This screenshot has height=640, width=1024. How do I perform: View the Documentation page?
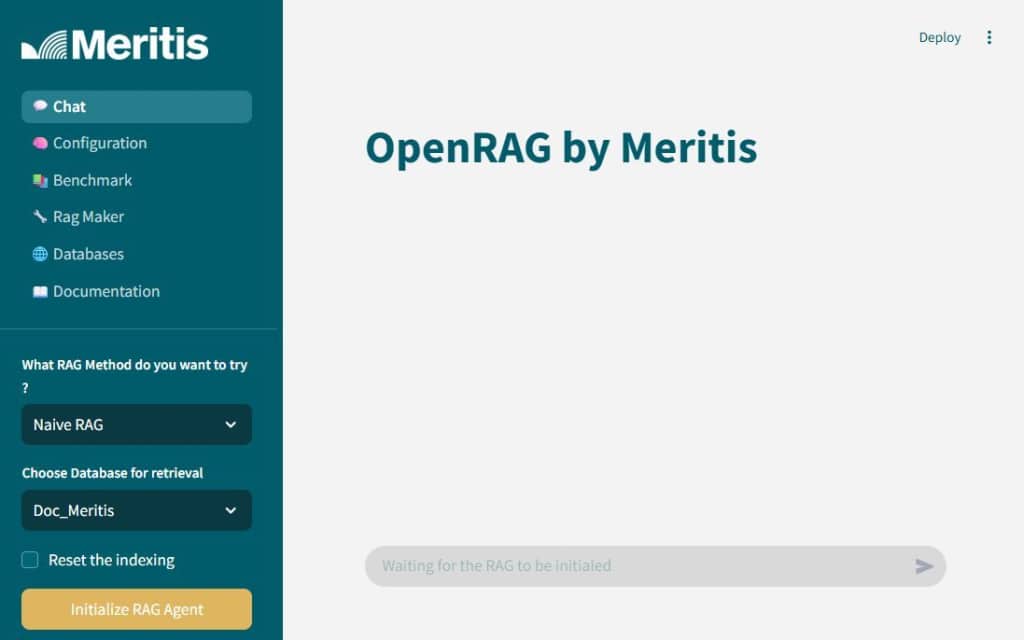click(136, 291)
